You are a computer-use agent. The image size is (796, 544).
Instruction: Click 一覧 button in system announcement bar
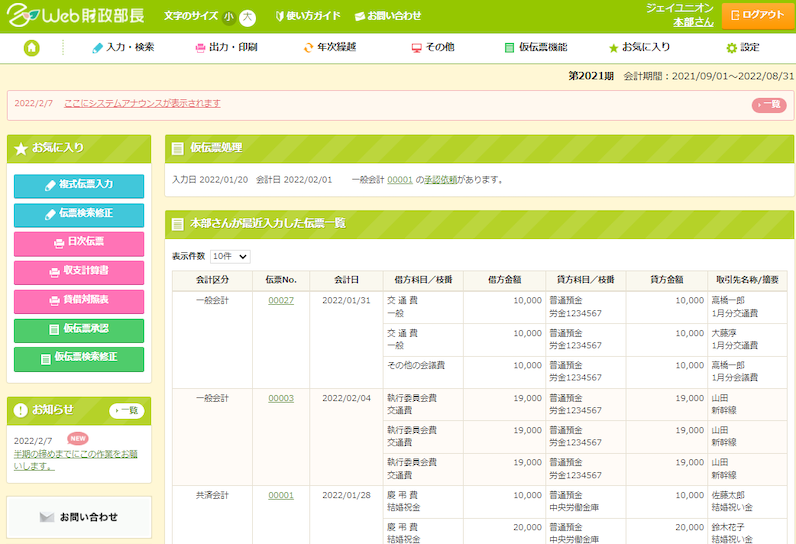pos(768,104)
